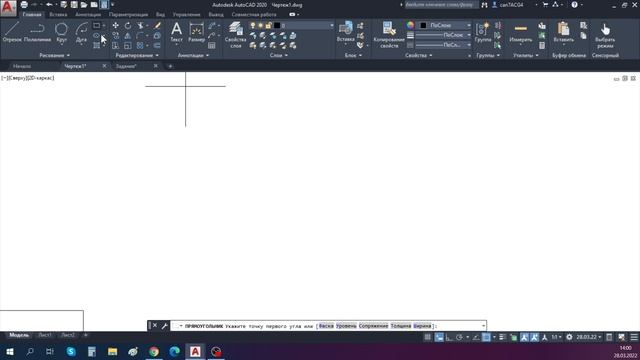Click the Модель model tab button
640x360 pixels.
point(19,335)
